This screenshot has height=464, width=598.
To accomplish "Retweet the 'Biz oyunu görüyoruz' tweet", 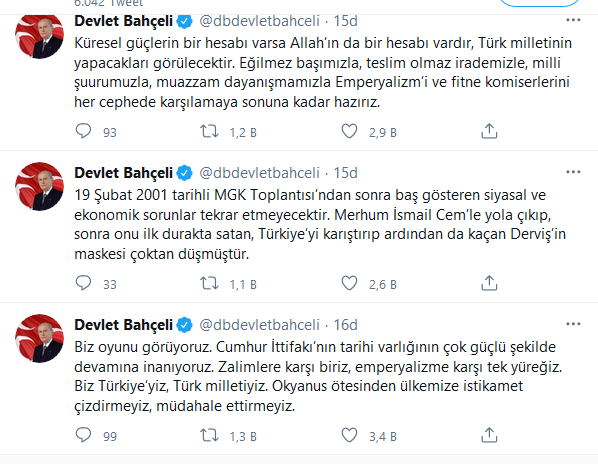I will [x=209, y=435].
